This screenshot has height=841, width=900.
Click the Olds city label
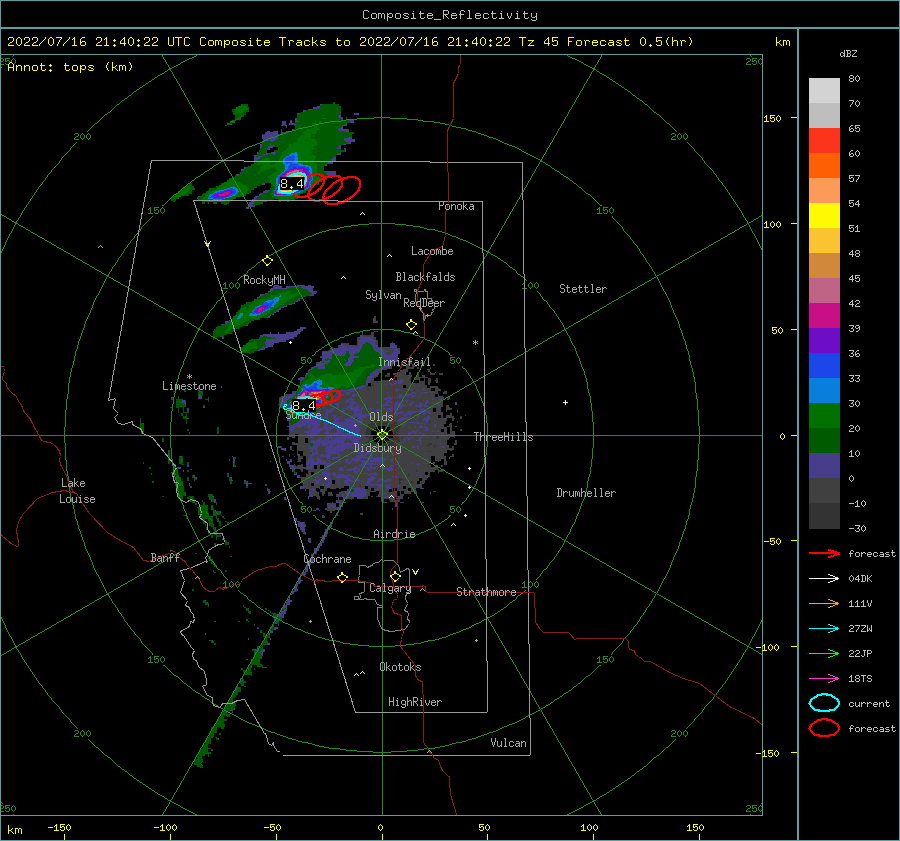click(x=381, y=417)
